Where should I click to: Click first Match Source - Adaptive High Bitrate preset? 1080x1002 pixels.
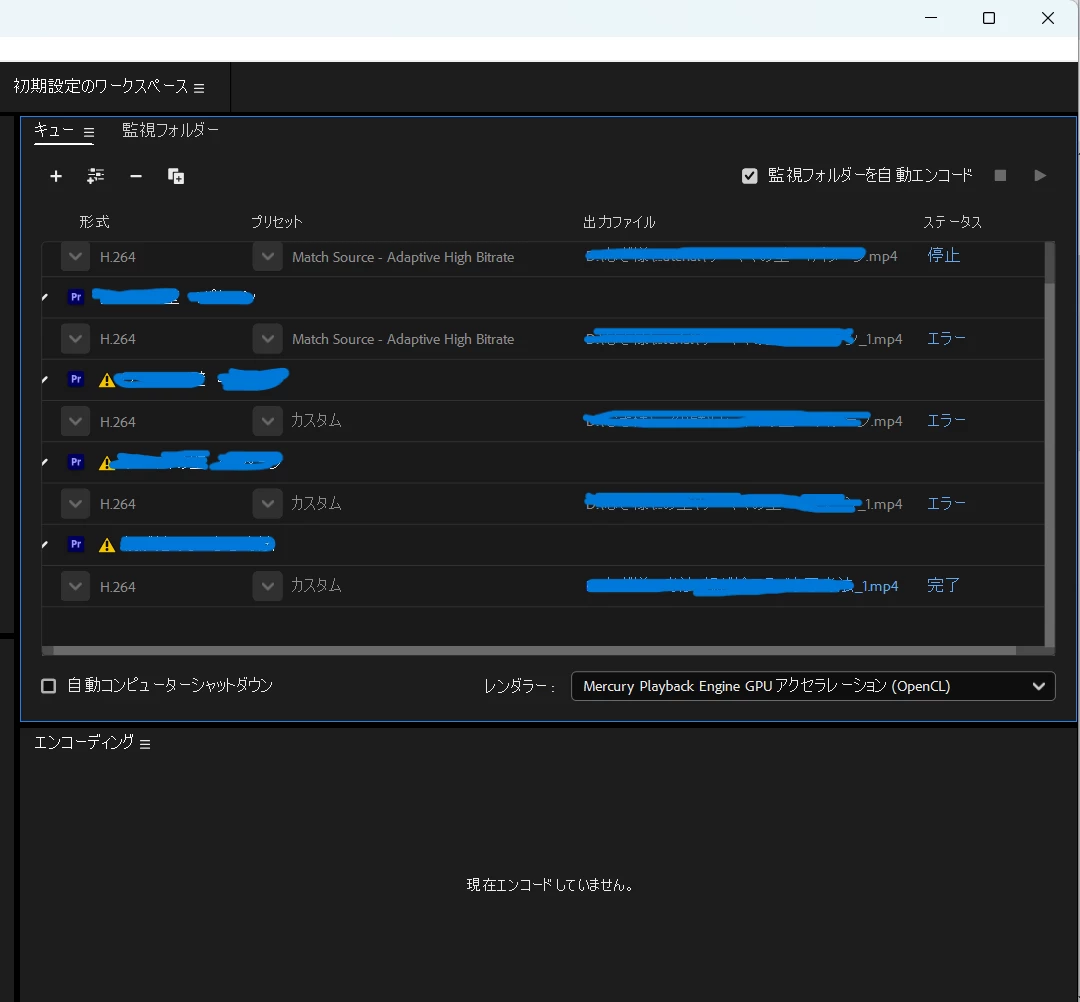click(x=403, y=257)
